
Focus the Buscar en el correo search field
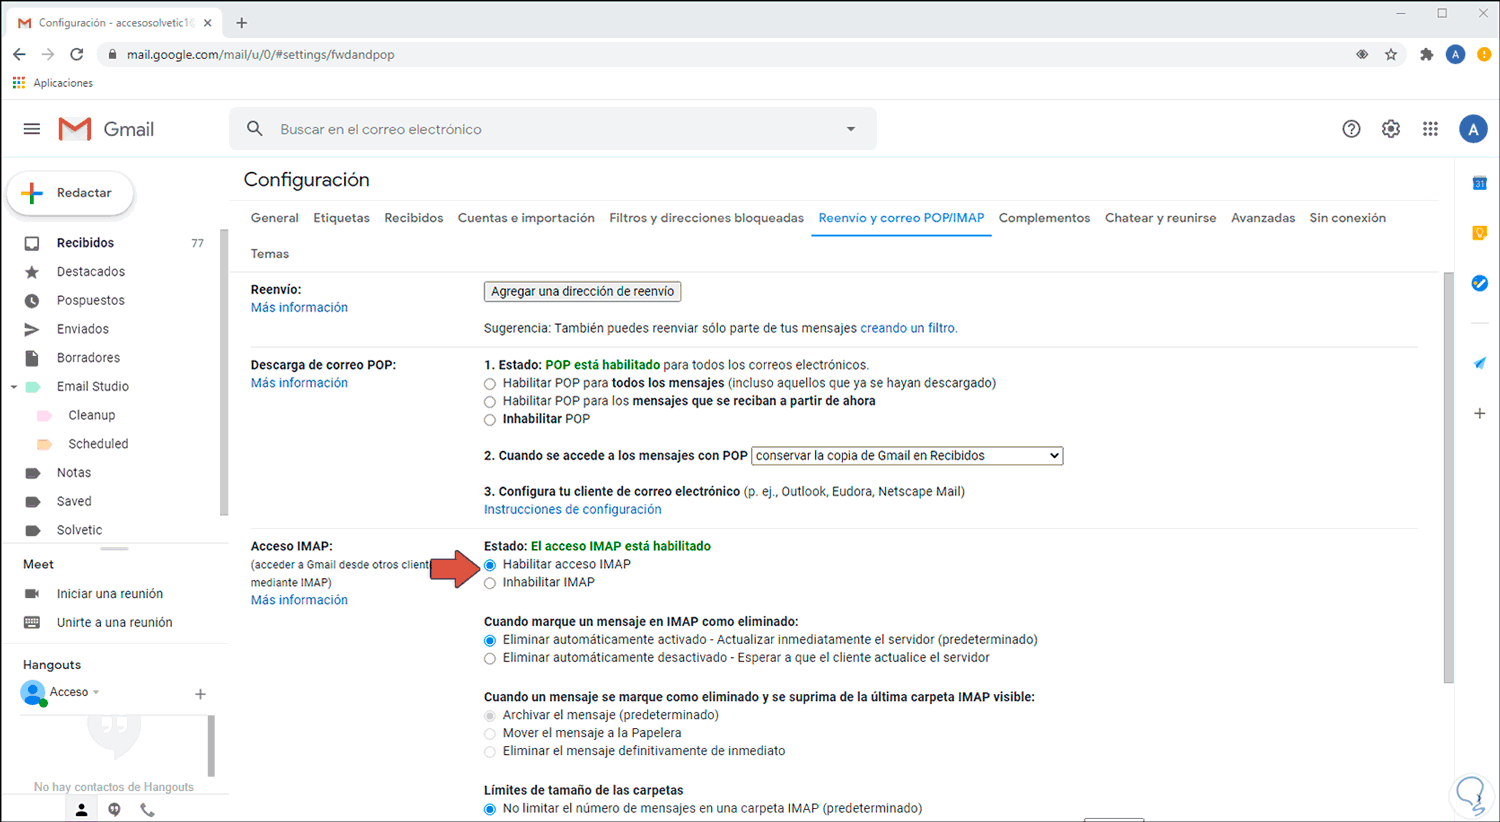[x=550, y=129]
